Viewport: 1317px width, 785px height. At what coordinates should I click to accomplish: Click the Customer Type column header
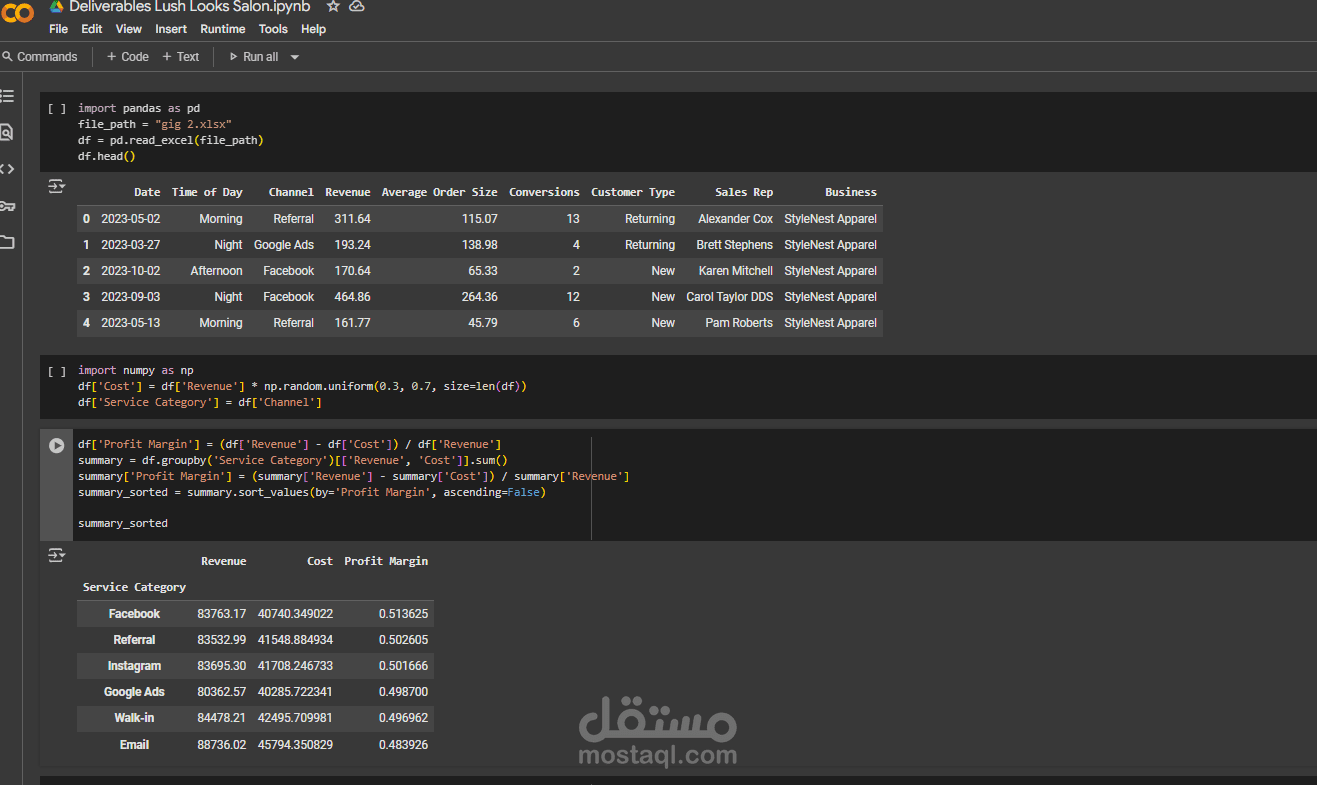click(x=633, y=192)
